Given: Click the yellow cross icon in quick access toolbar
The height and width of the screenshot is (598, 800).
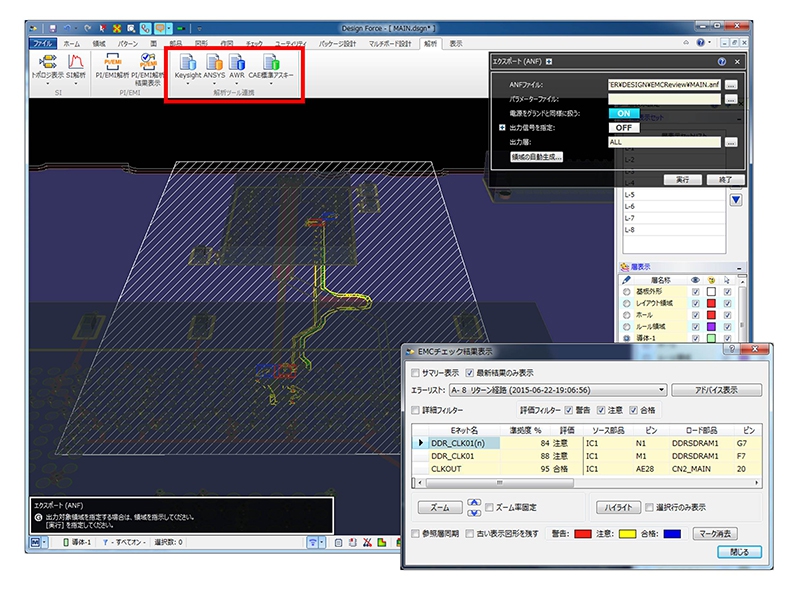Looking at the screenshot, I should coord(117,29).
